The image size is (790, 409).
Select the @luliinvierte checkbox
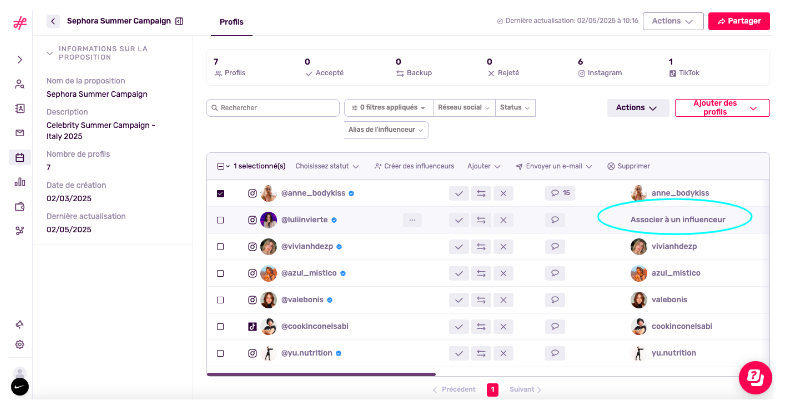pos(220,220)
